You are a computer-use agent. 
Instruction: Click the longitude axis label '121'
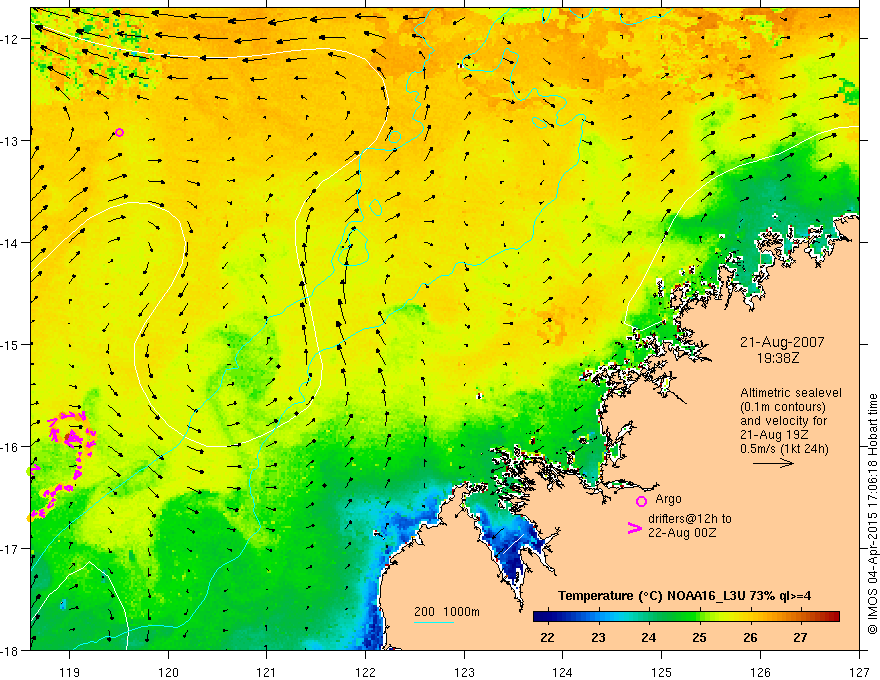pos(267,672)
